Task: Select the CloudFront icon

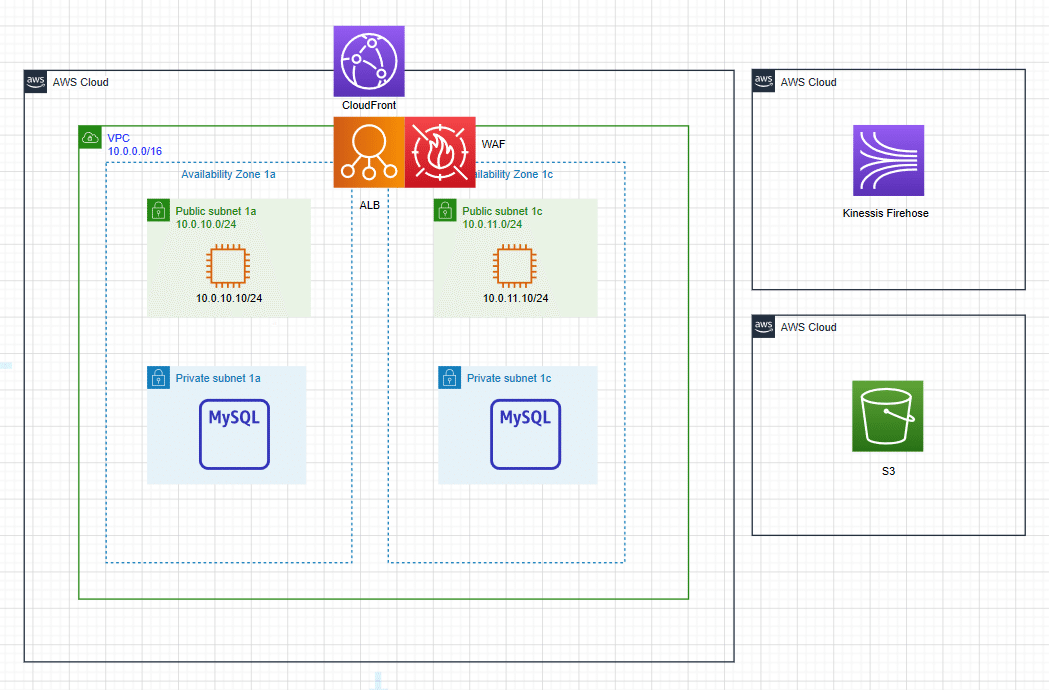Action: pos(369,62)
